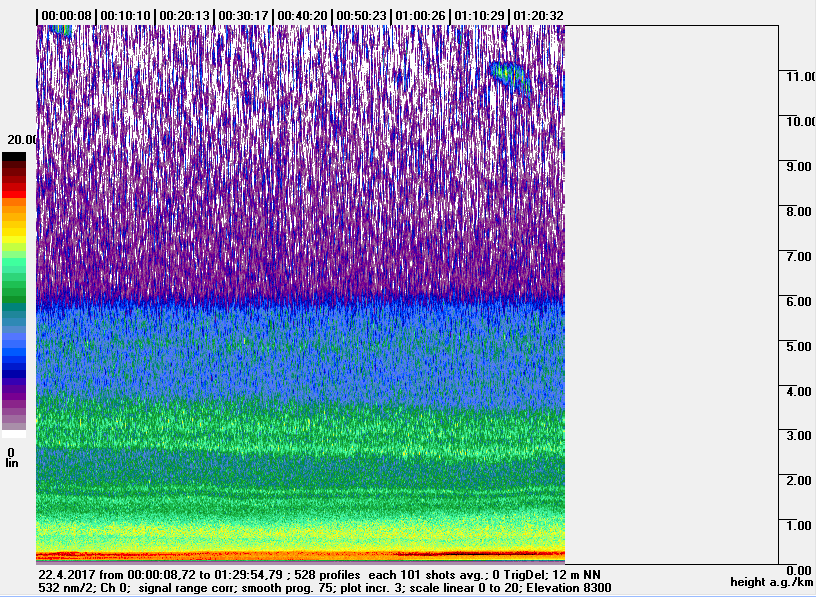
Task: Select the green band of the color legend
Action: point(14,291)
